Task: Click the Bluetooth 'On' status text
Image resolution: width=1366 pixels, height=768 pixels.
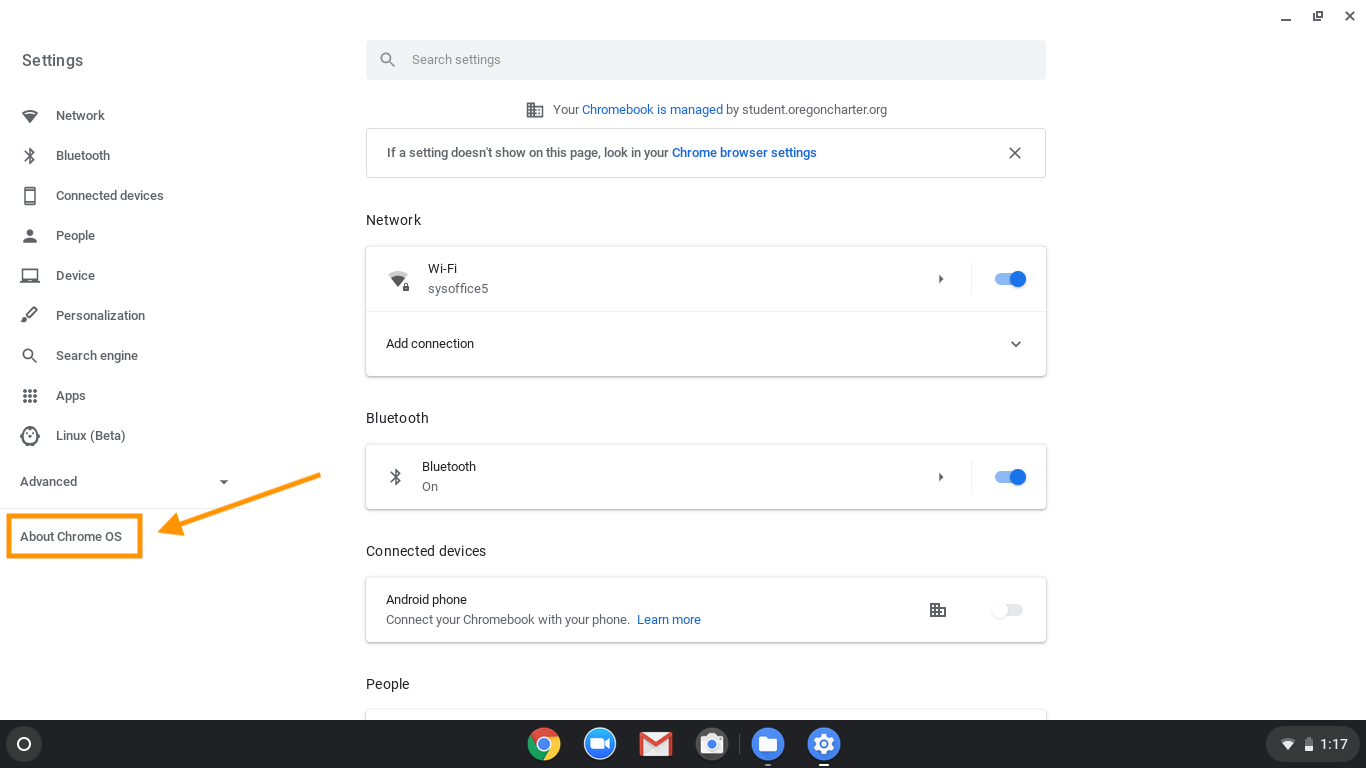Action: 430,487
